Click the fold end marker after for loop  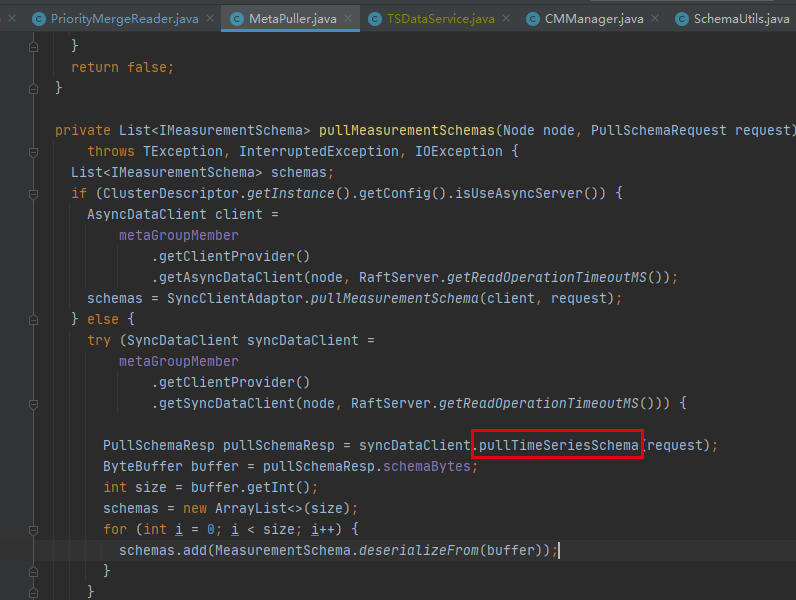pos(34,572)
